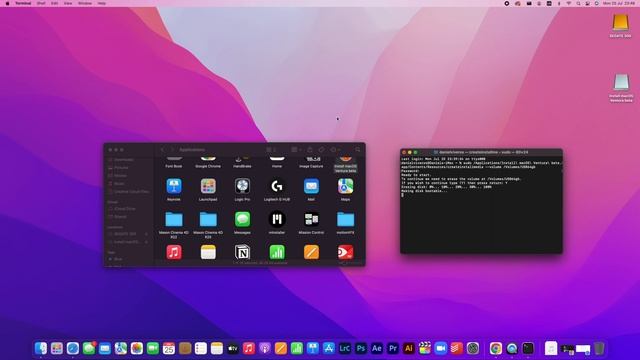The width and height of the screenshot is (640, 360).
Task: Click the Finder search magnifier icon
Action: click(x=358, y=150)
